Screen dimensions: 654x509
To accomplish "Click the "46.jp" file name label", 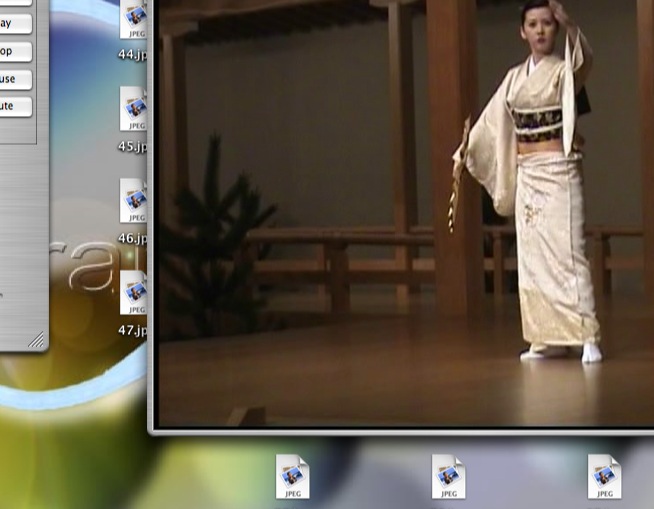I will [132, 238].
